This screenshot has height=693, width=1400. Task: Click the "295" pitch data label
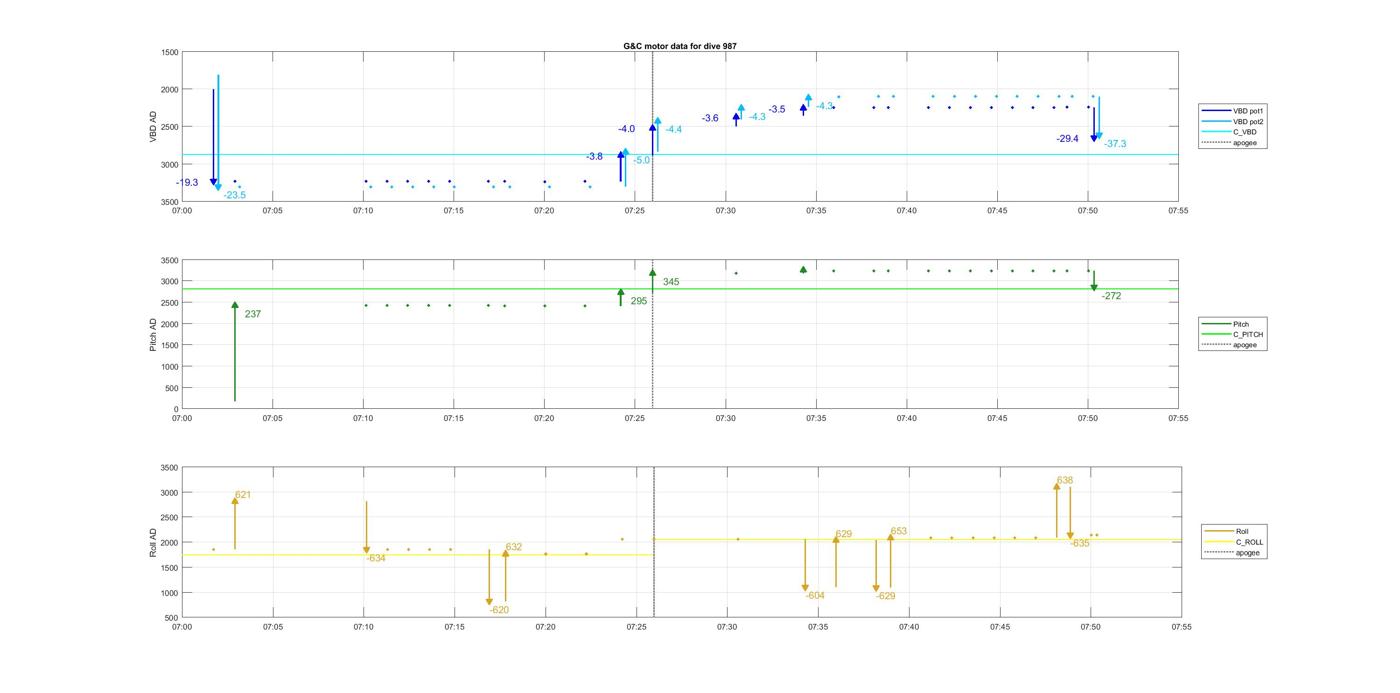coord(639,301)
